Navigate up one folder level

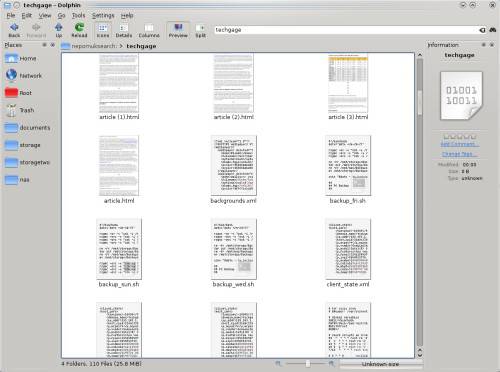[x=59, y=30]
